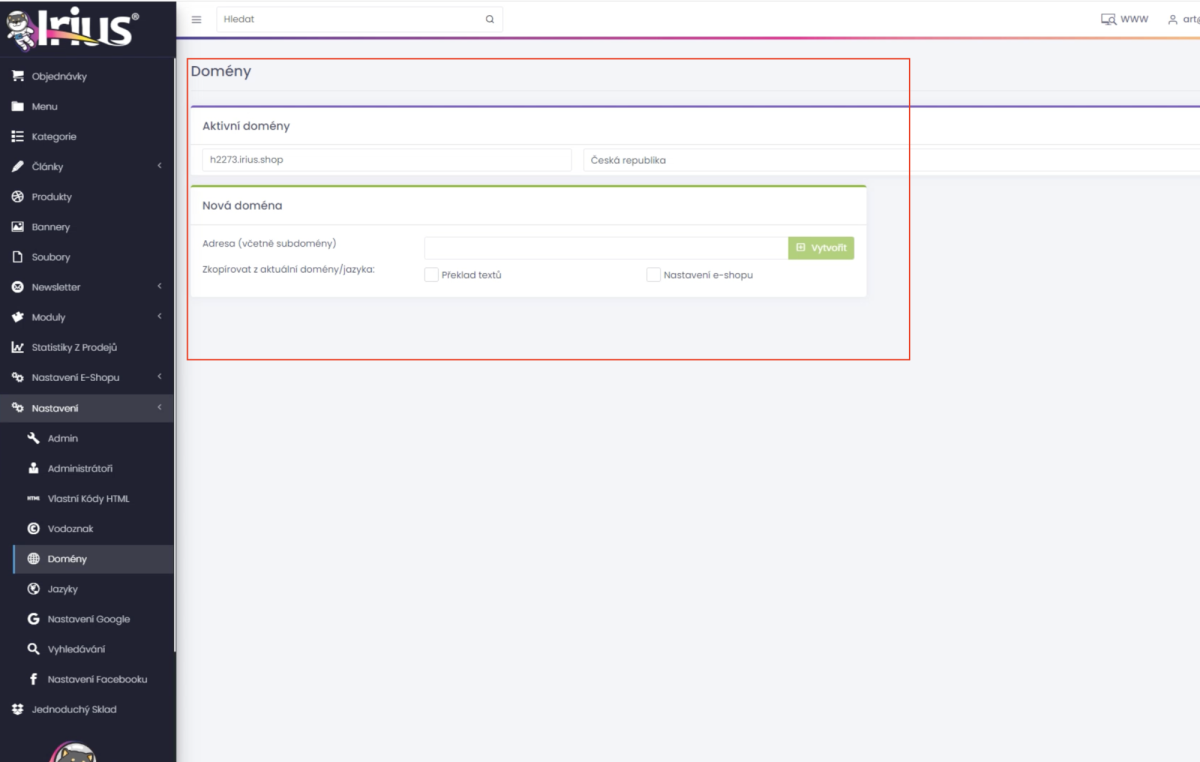The height and width of the screenshot is (762, 1200).
Task: Collapse the Nastavení section chevron
Action: [x=160, y=407]
